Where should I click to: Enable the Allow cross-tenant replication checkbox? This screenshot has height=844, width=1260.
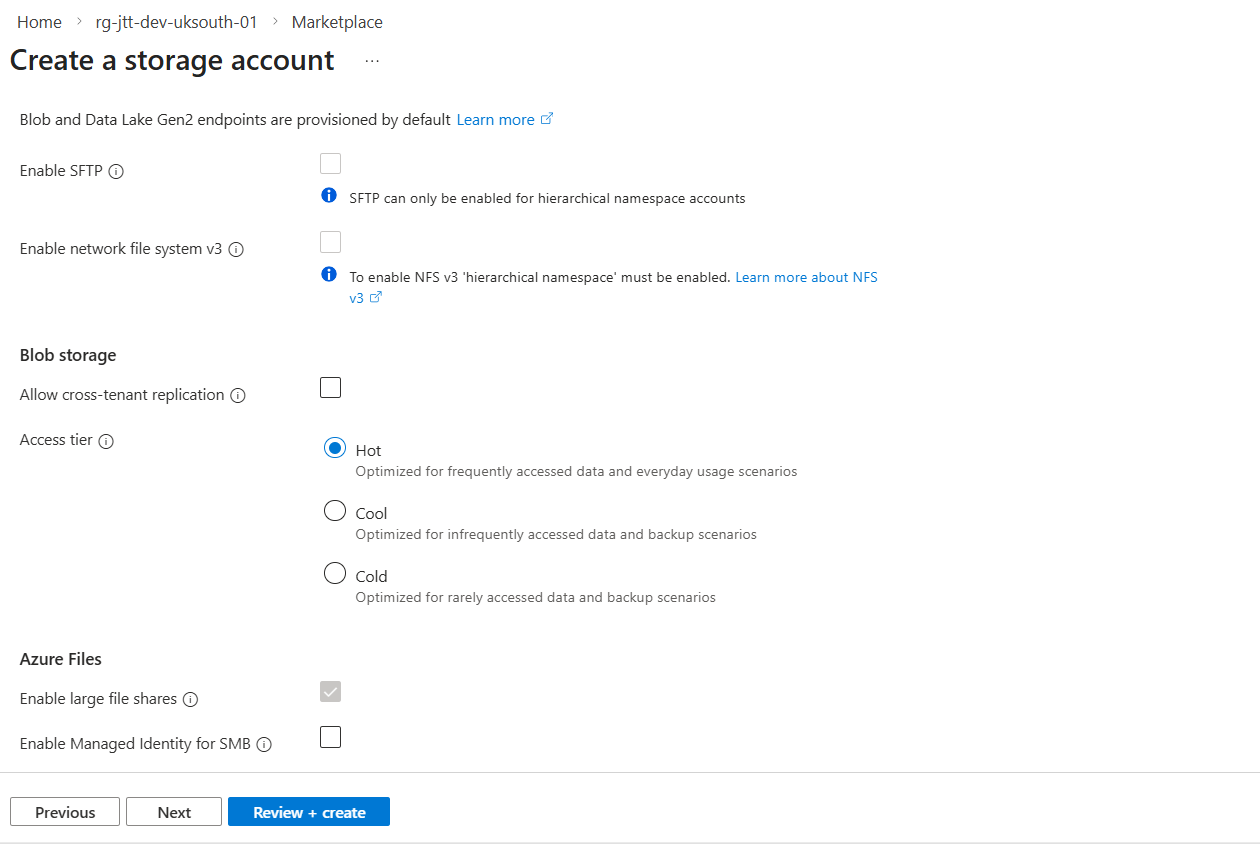[x=330, y=388]
